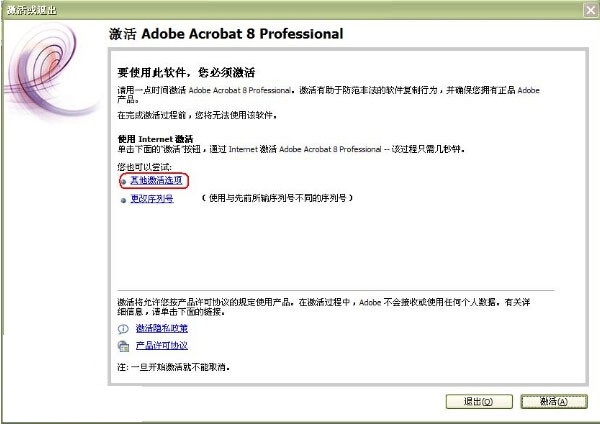Click the text 在完成激活过程前，您将无法使用该软件

click(197, 115)
